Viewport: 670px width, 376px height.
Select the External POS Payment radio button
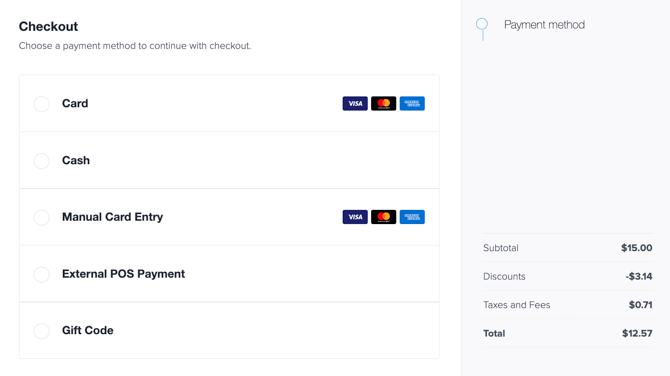pos(41,274)
